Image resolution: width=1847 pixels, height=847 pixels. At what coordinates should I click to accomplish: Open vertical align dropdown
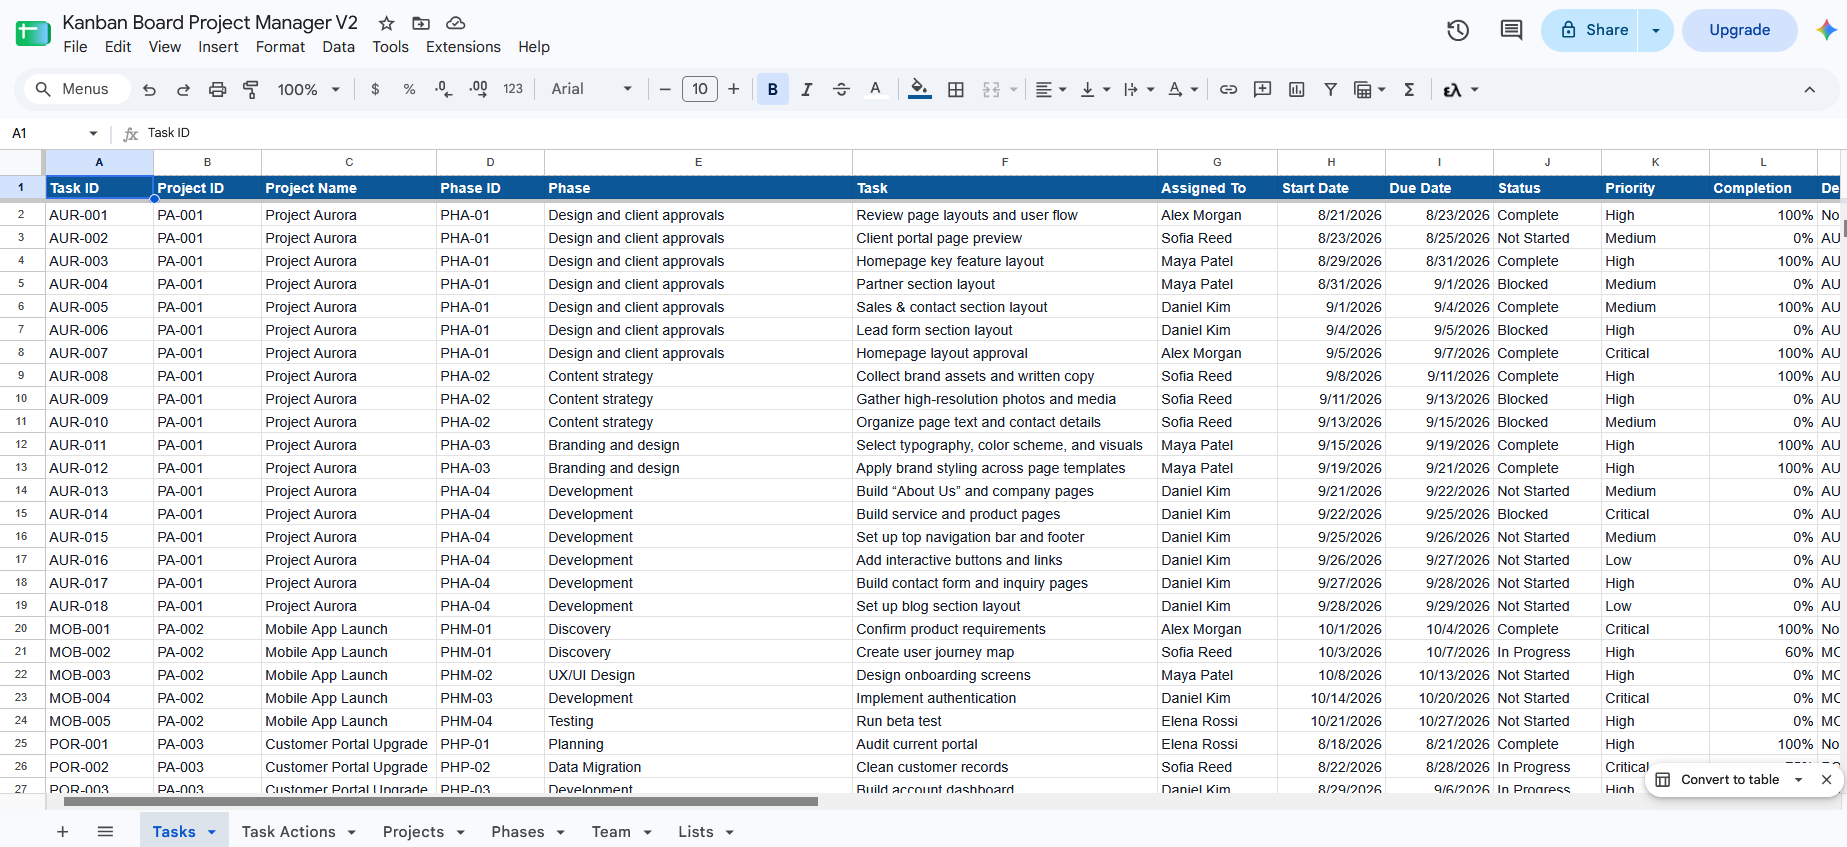1095,90
